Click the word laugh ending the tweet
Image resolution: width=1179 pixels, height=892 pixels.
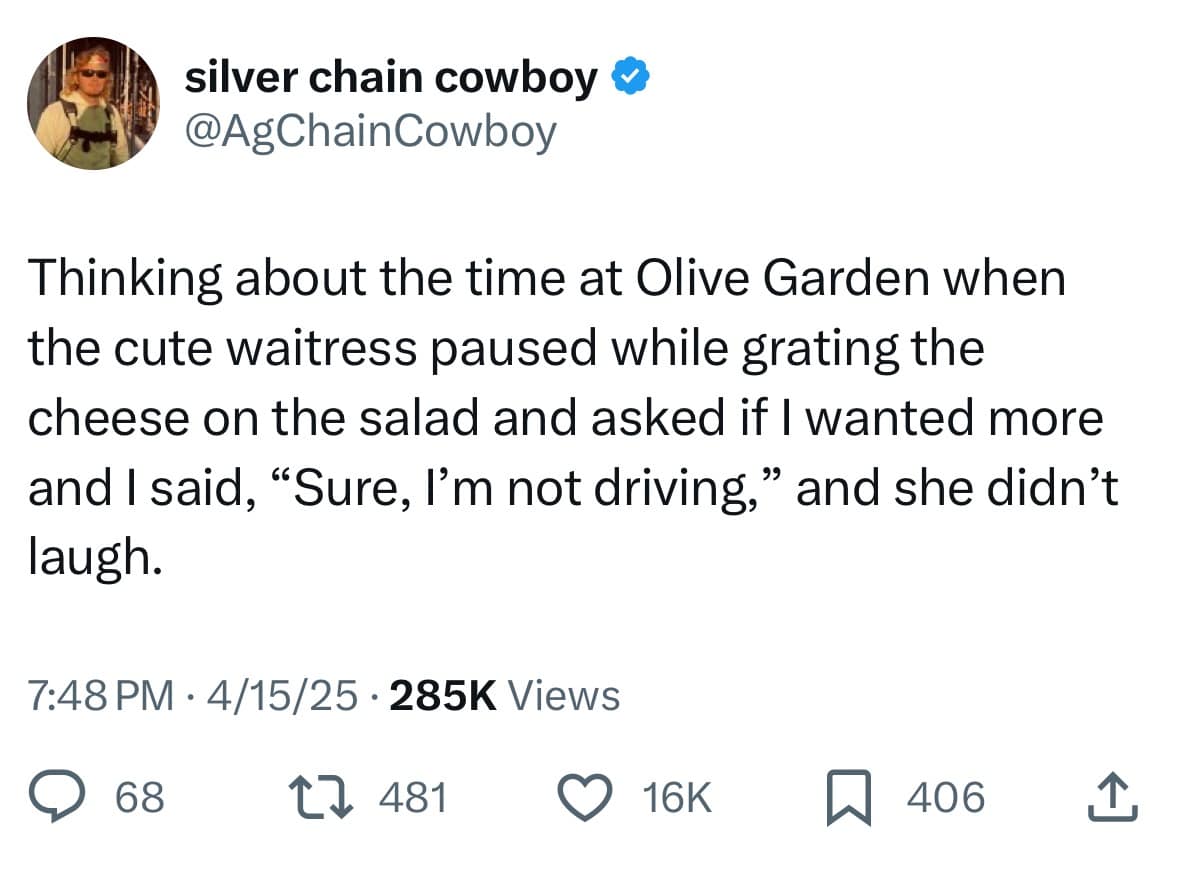92,560
